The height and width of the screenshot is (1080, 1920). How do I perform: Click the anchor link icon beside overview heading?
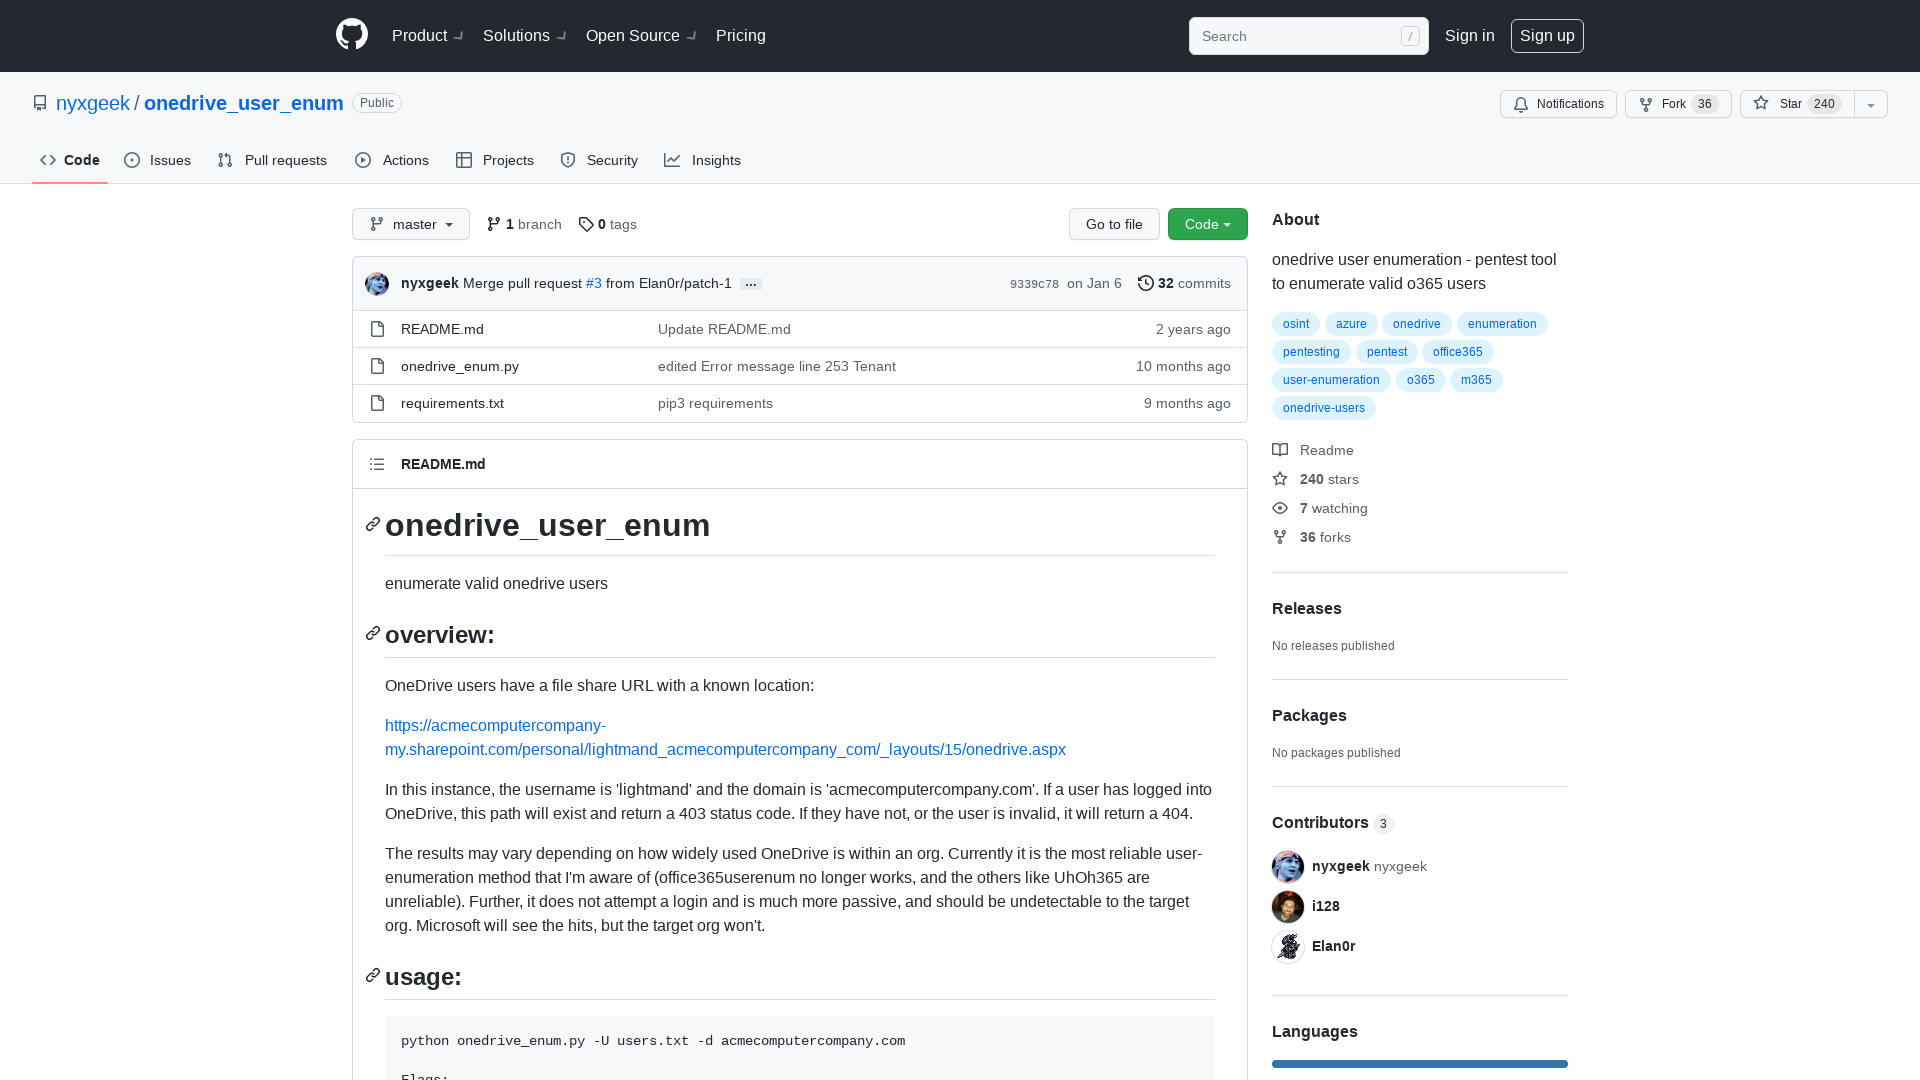pos(373,634)
